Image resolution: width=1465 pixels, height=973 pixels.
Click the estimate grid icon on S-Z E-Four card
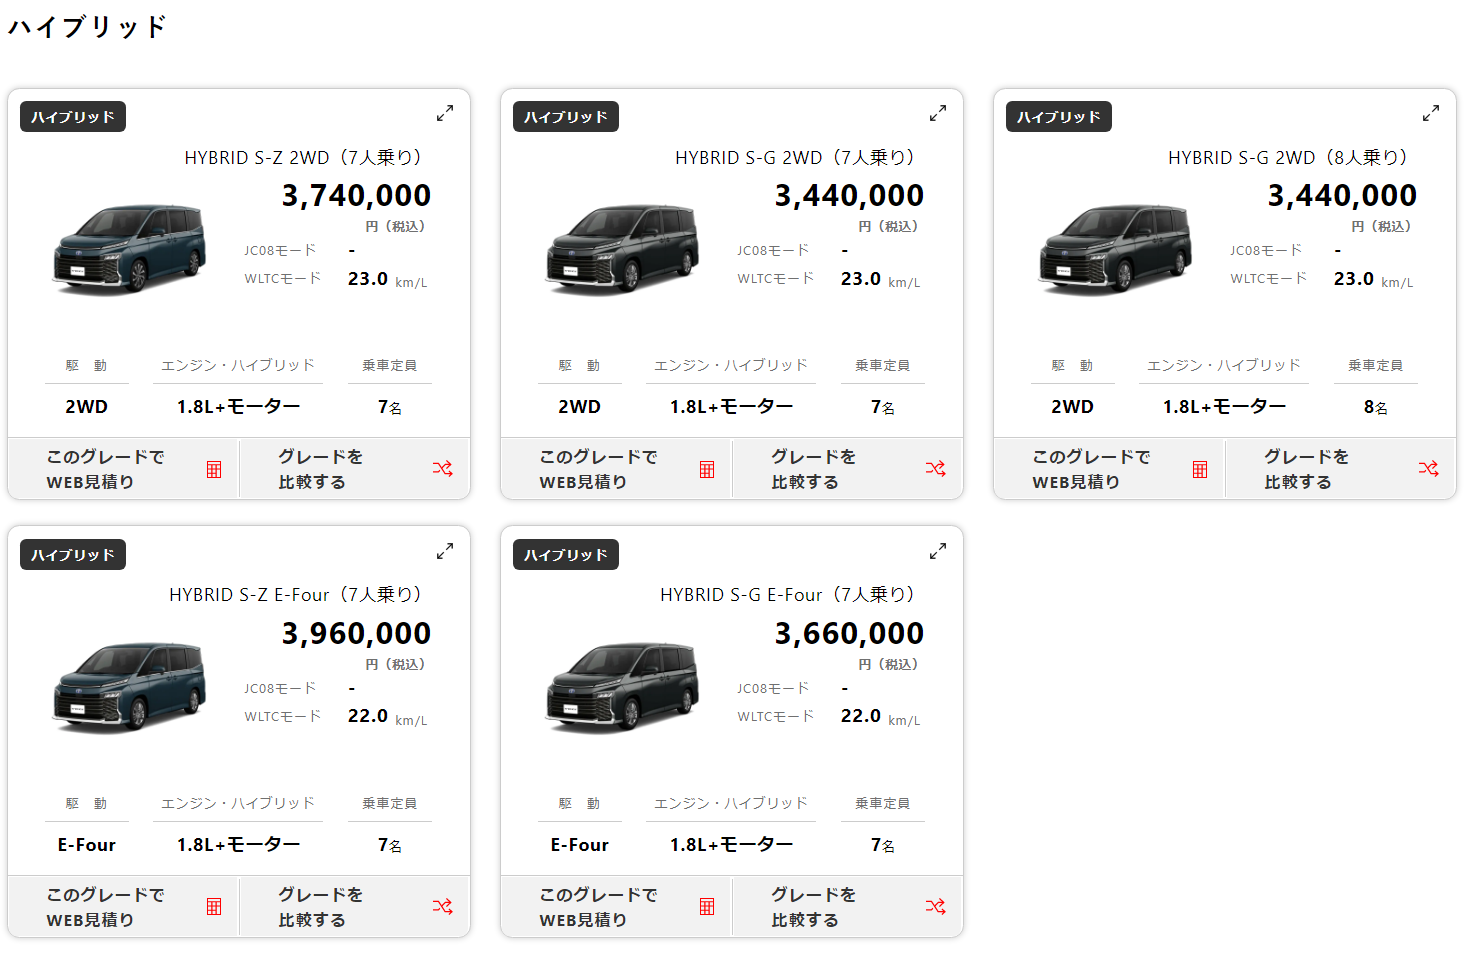tap(214, 906)
